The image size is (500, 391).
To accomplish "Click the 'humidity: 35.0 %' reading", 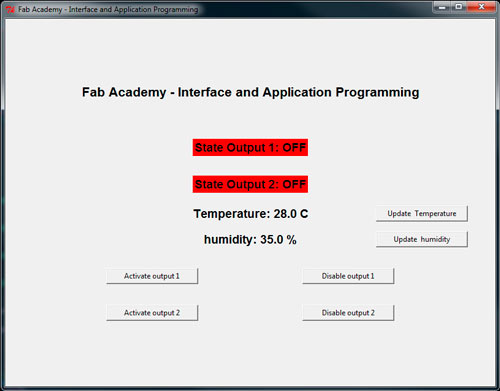I will coord(250,240).
